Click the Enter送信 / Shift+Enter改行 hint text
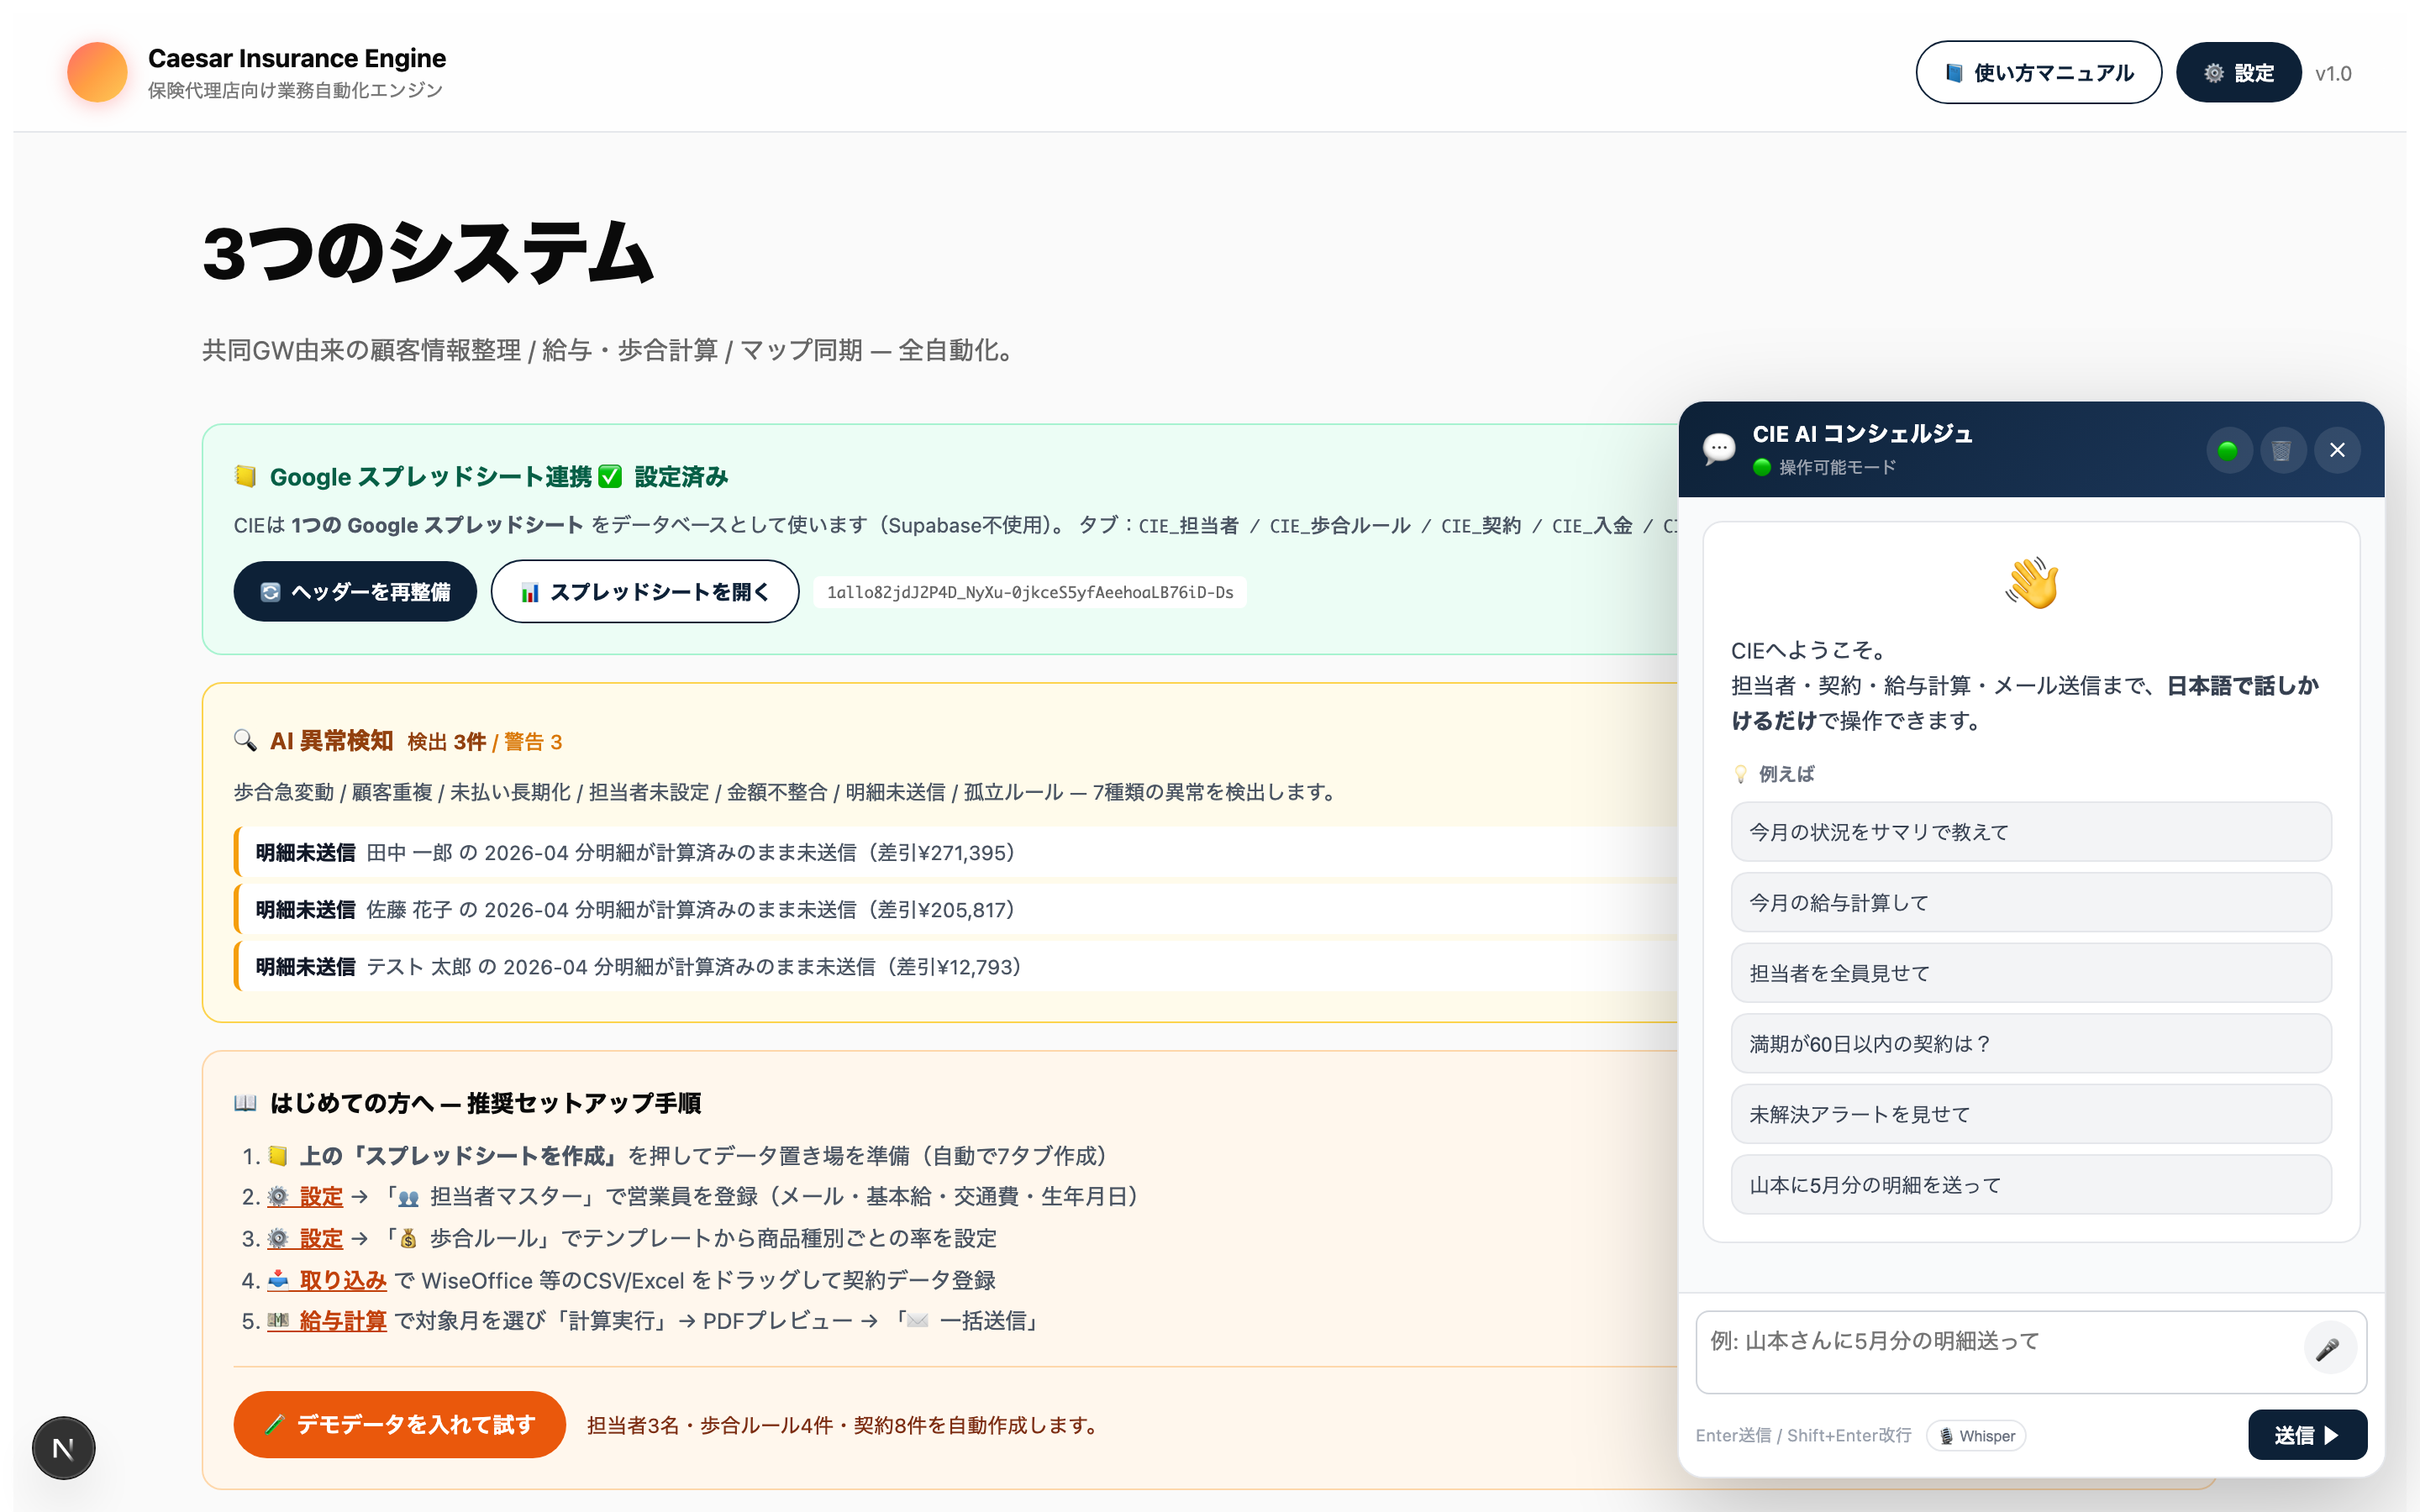 coord(1803,1435)
